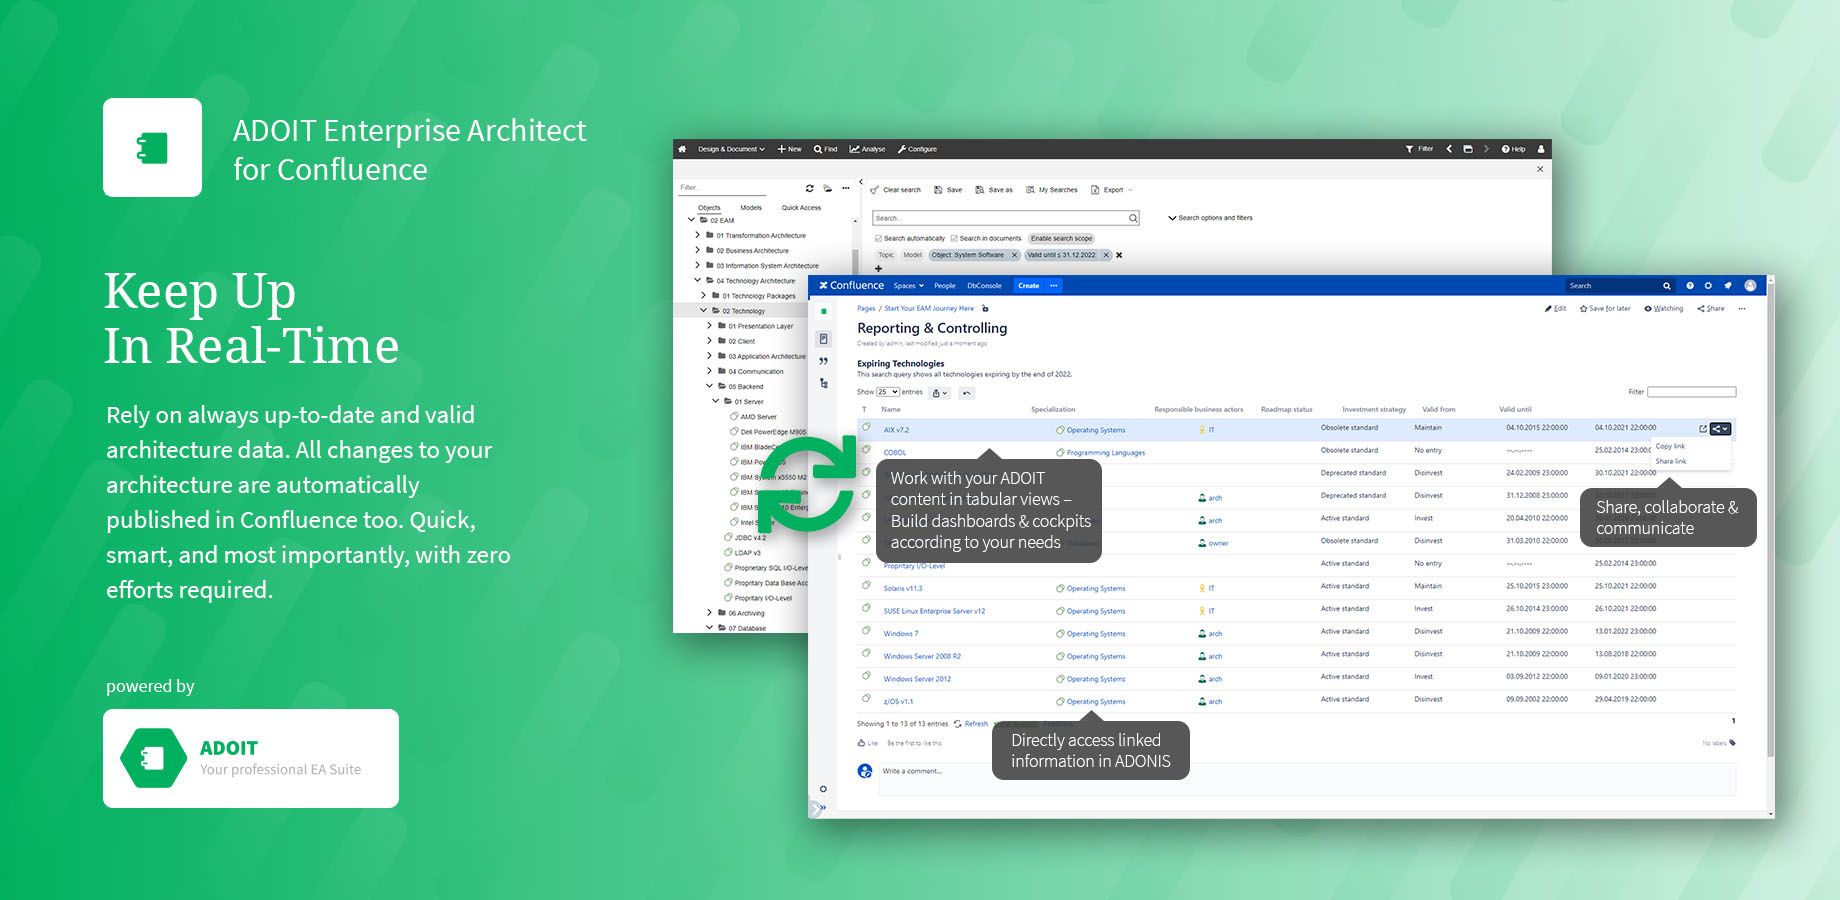1840x900 pixels.
Task: Click the window layout icon in the ADOIT toolbar
Action: 1468,149
